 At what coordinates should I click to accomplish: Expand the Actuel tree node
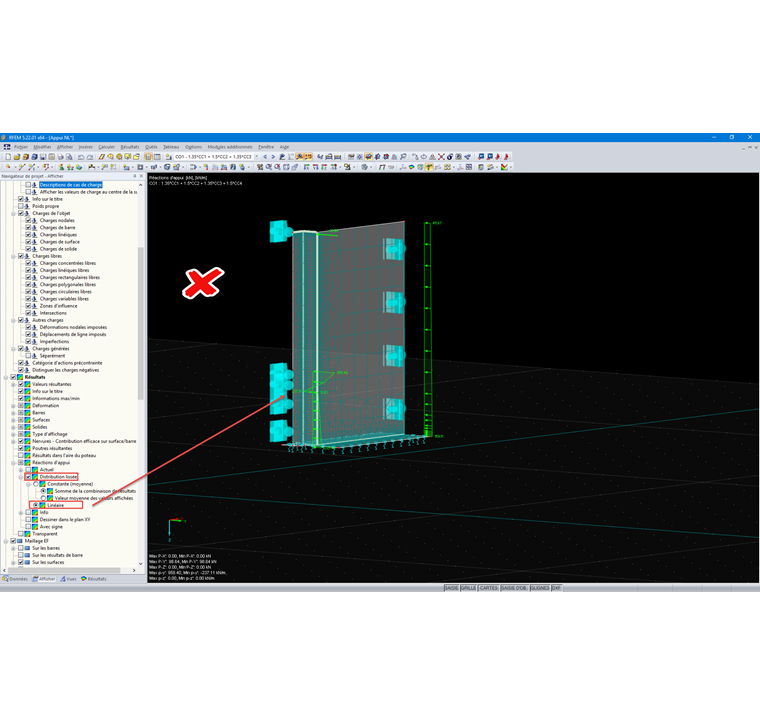point(21,470)
